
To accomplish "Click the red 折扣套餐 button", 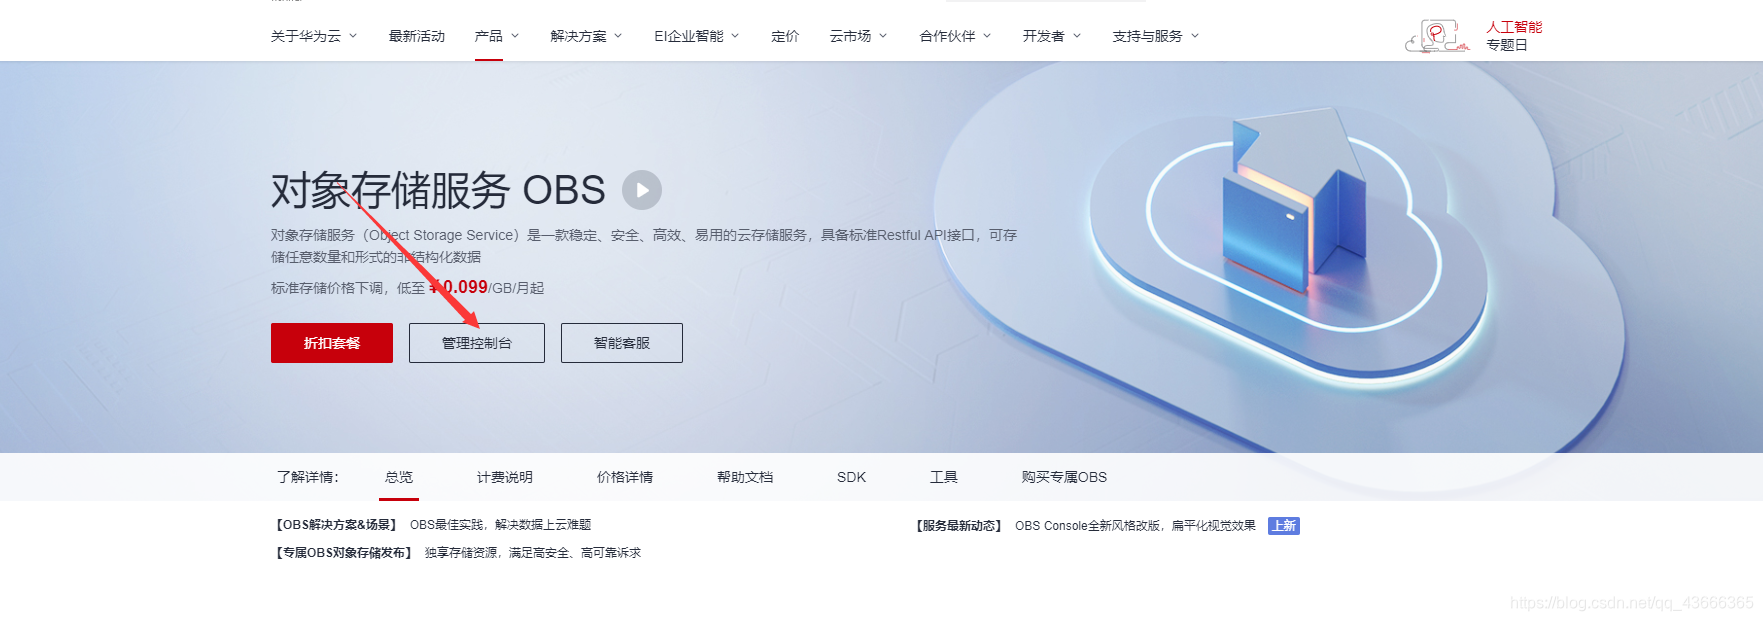I will click(x=332, y=343).
